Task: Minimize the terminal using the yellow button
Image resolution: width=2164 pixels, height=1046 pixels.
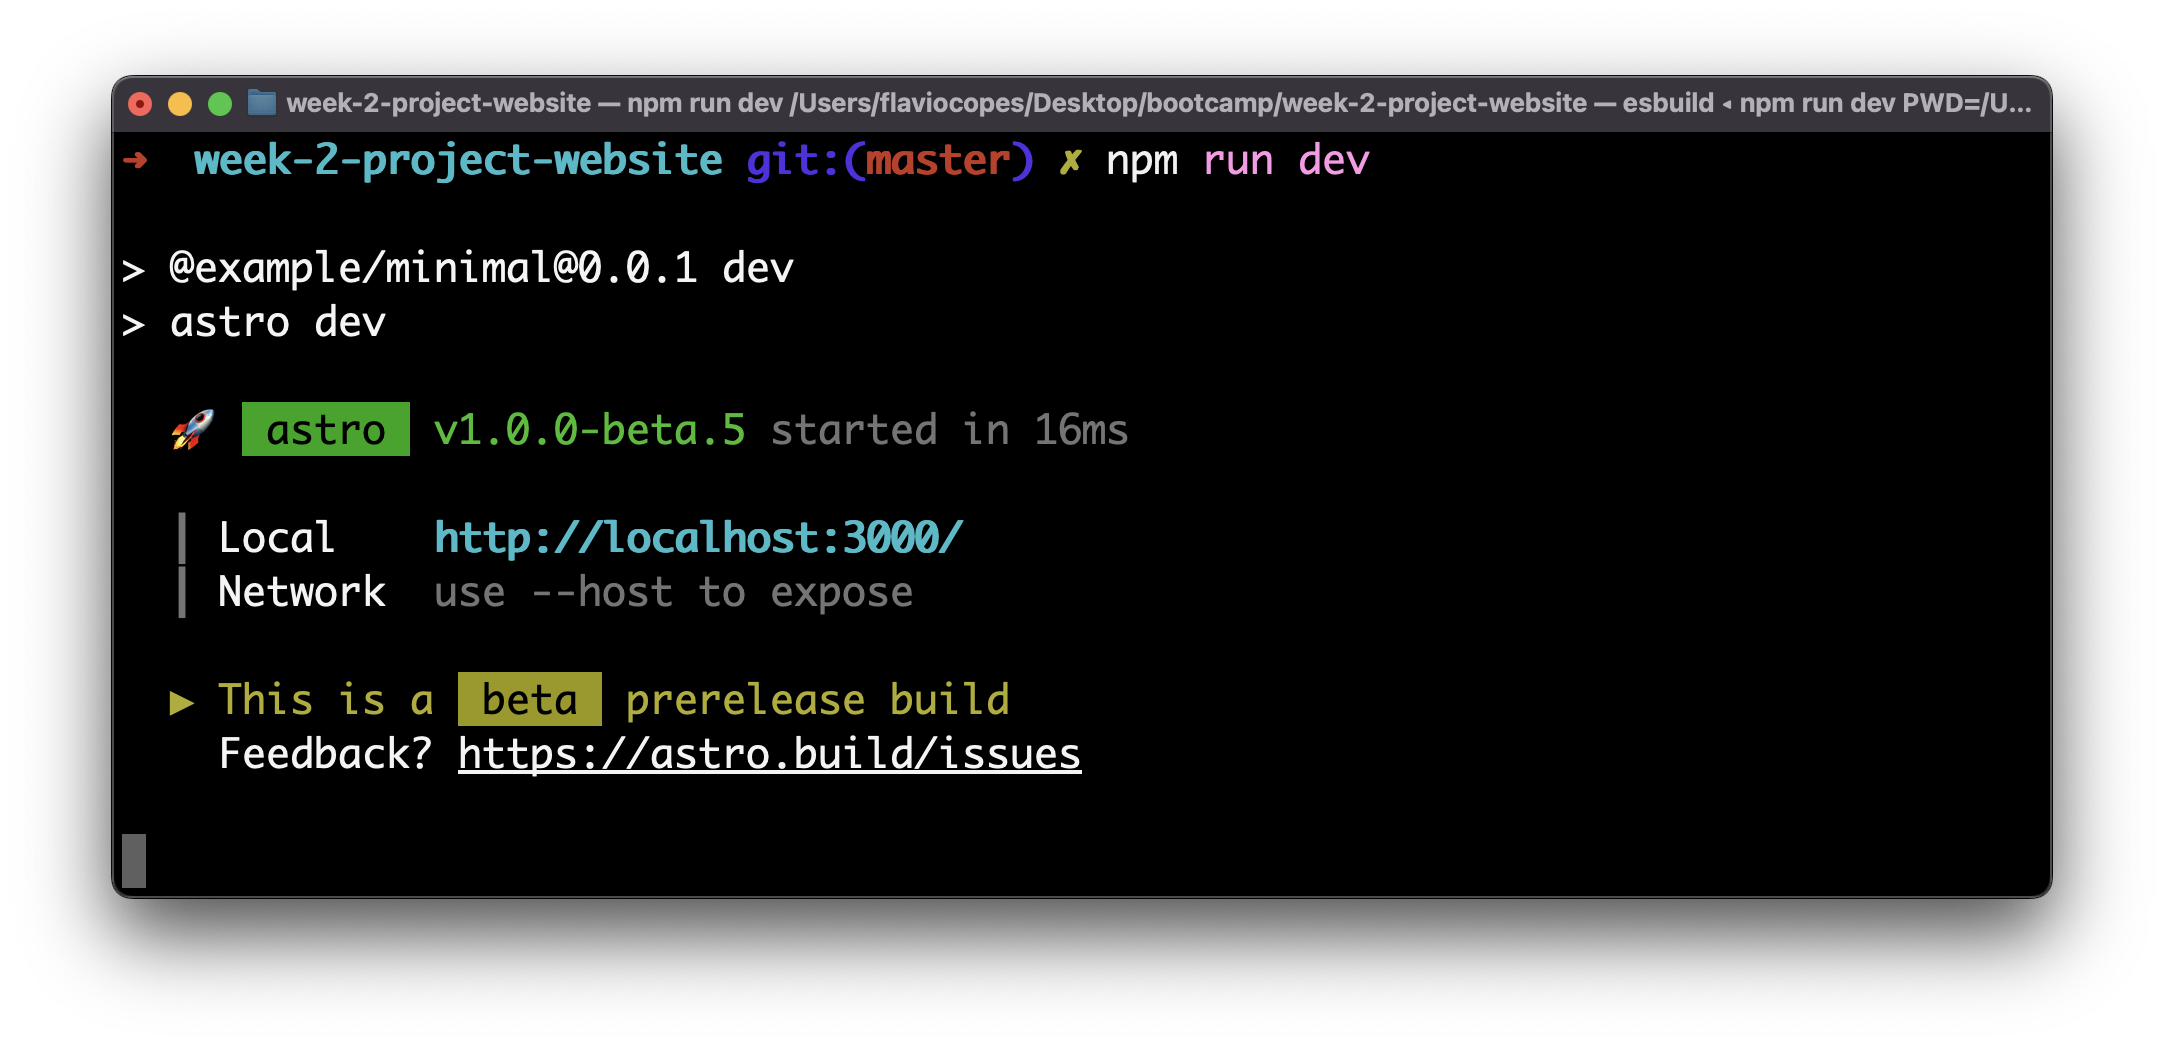Action: coord(180,104)
